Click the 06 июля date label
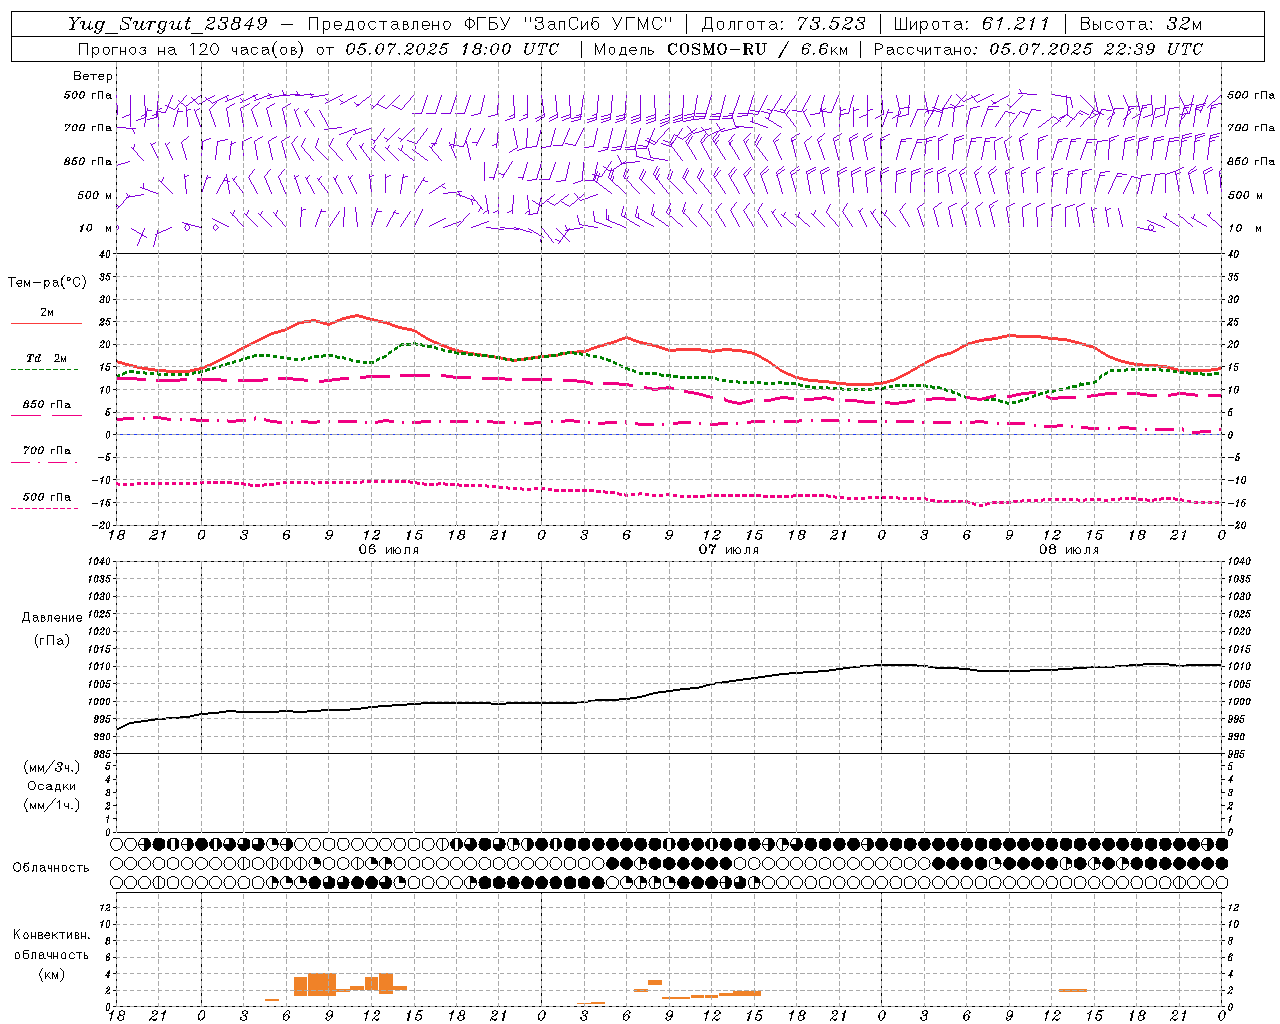 (389, 550)
